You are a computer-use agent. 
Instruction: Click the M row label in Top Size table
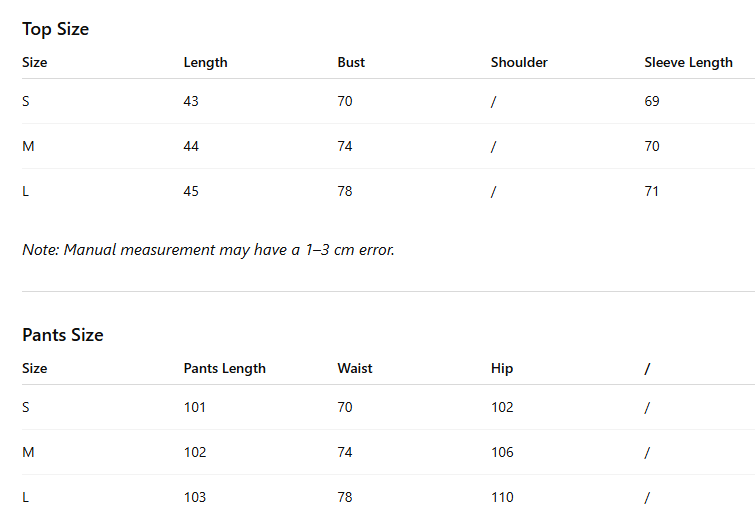28,146
